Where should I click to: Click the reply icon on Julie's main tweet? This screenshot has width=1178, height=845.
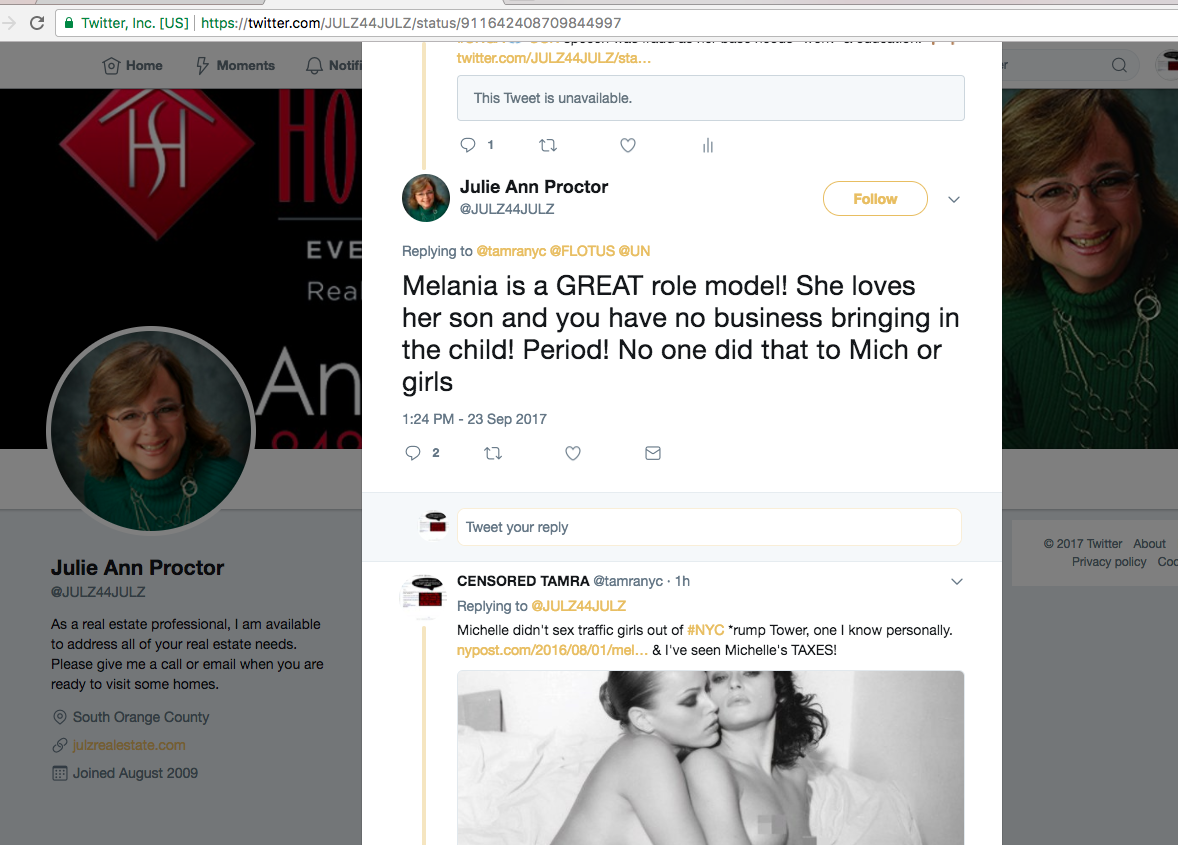(x=412, y=453)
